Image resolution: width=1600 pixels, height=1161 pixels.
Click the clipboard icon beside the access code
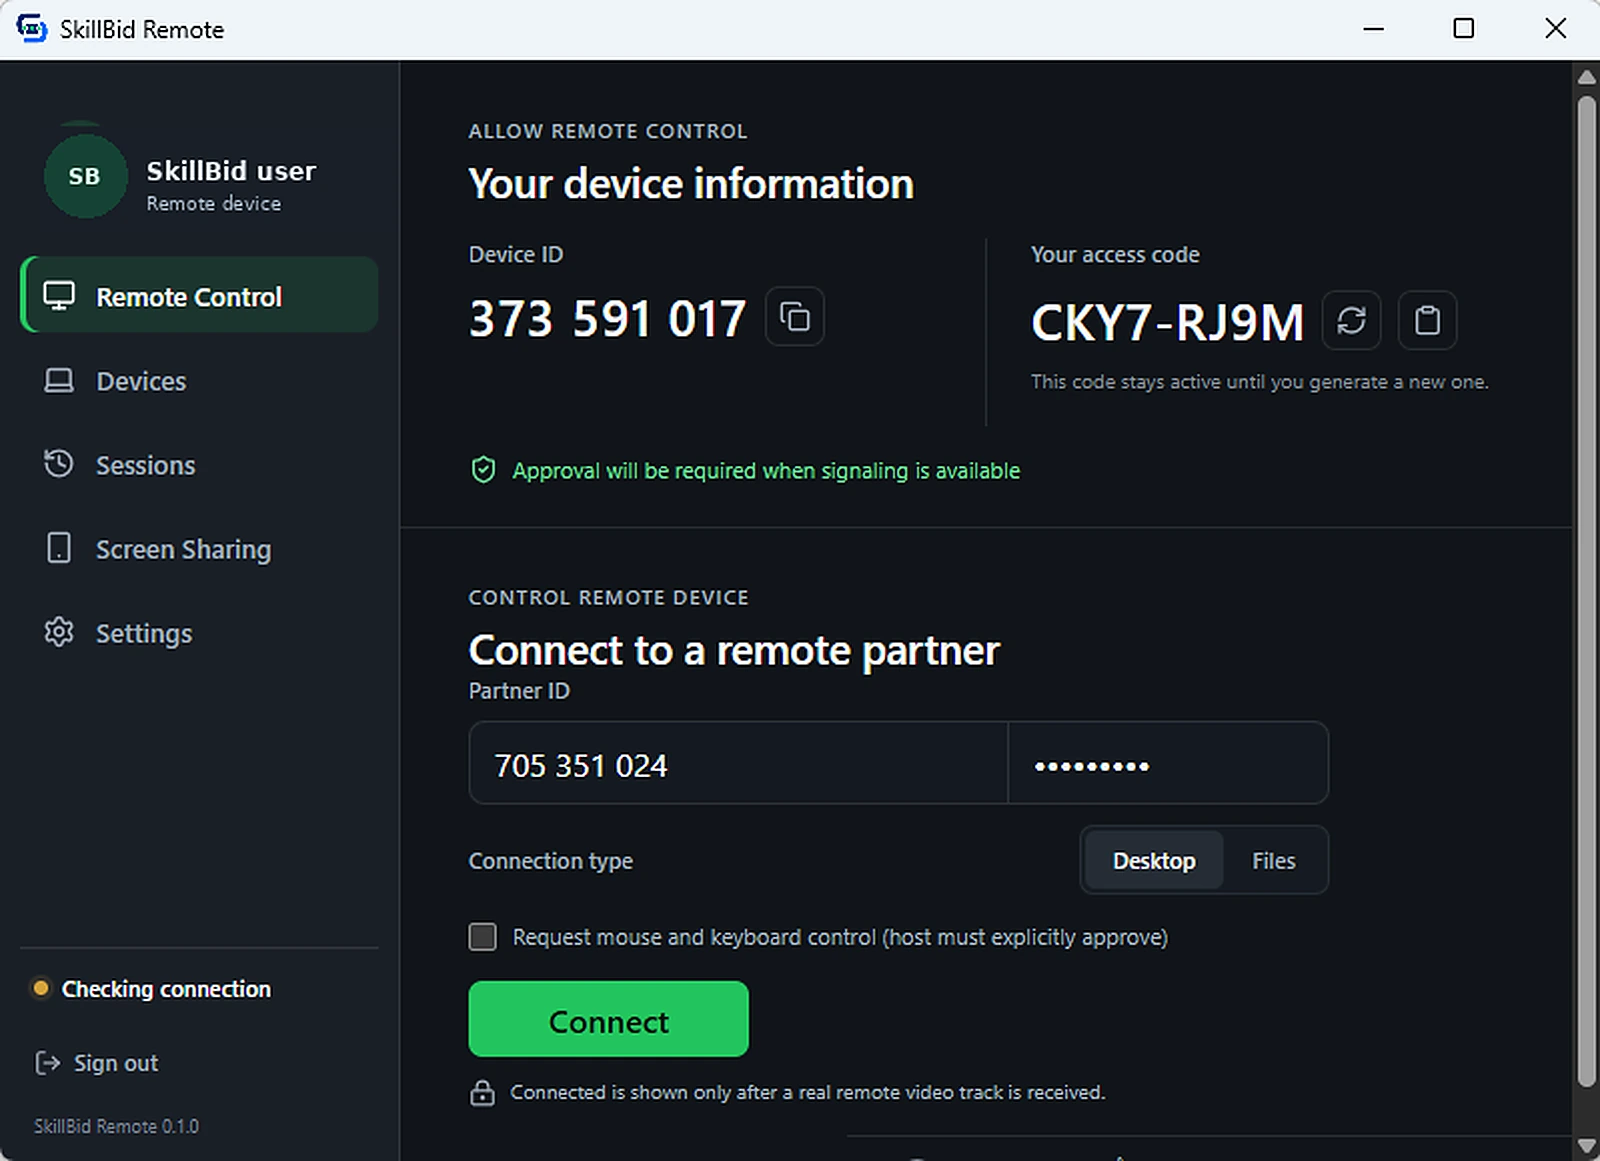(x=1427, y=320)
